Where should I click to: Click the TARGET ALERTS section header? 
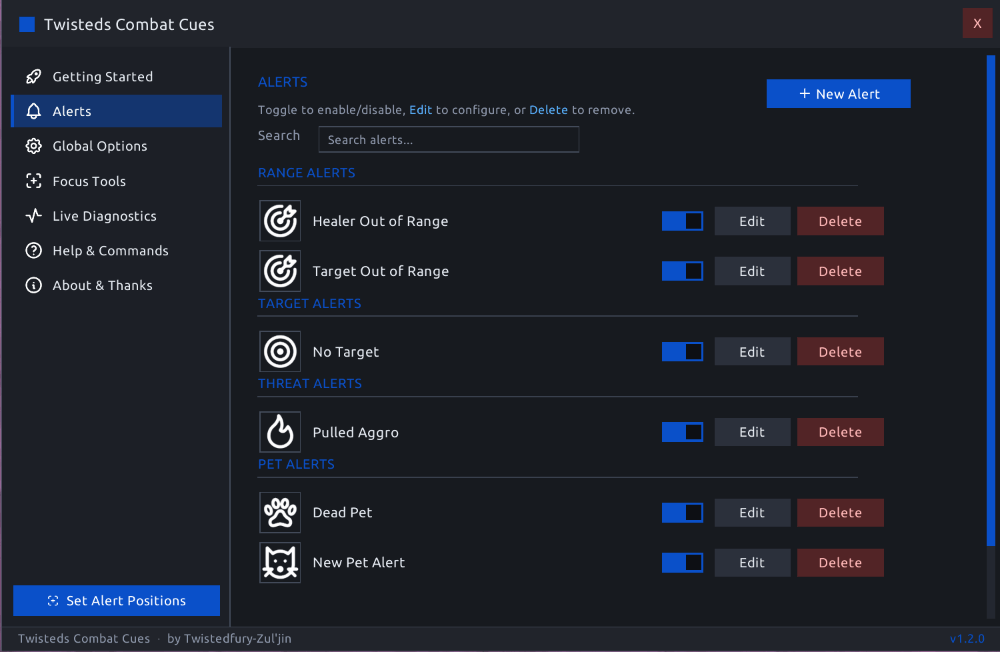(309, 304)
